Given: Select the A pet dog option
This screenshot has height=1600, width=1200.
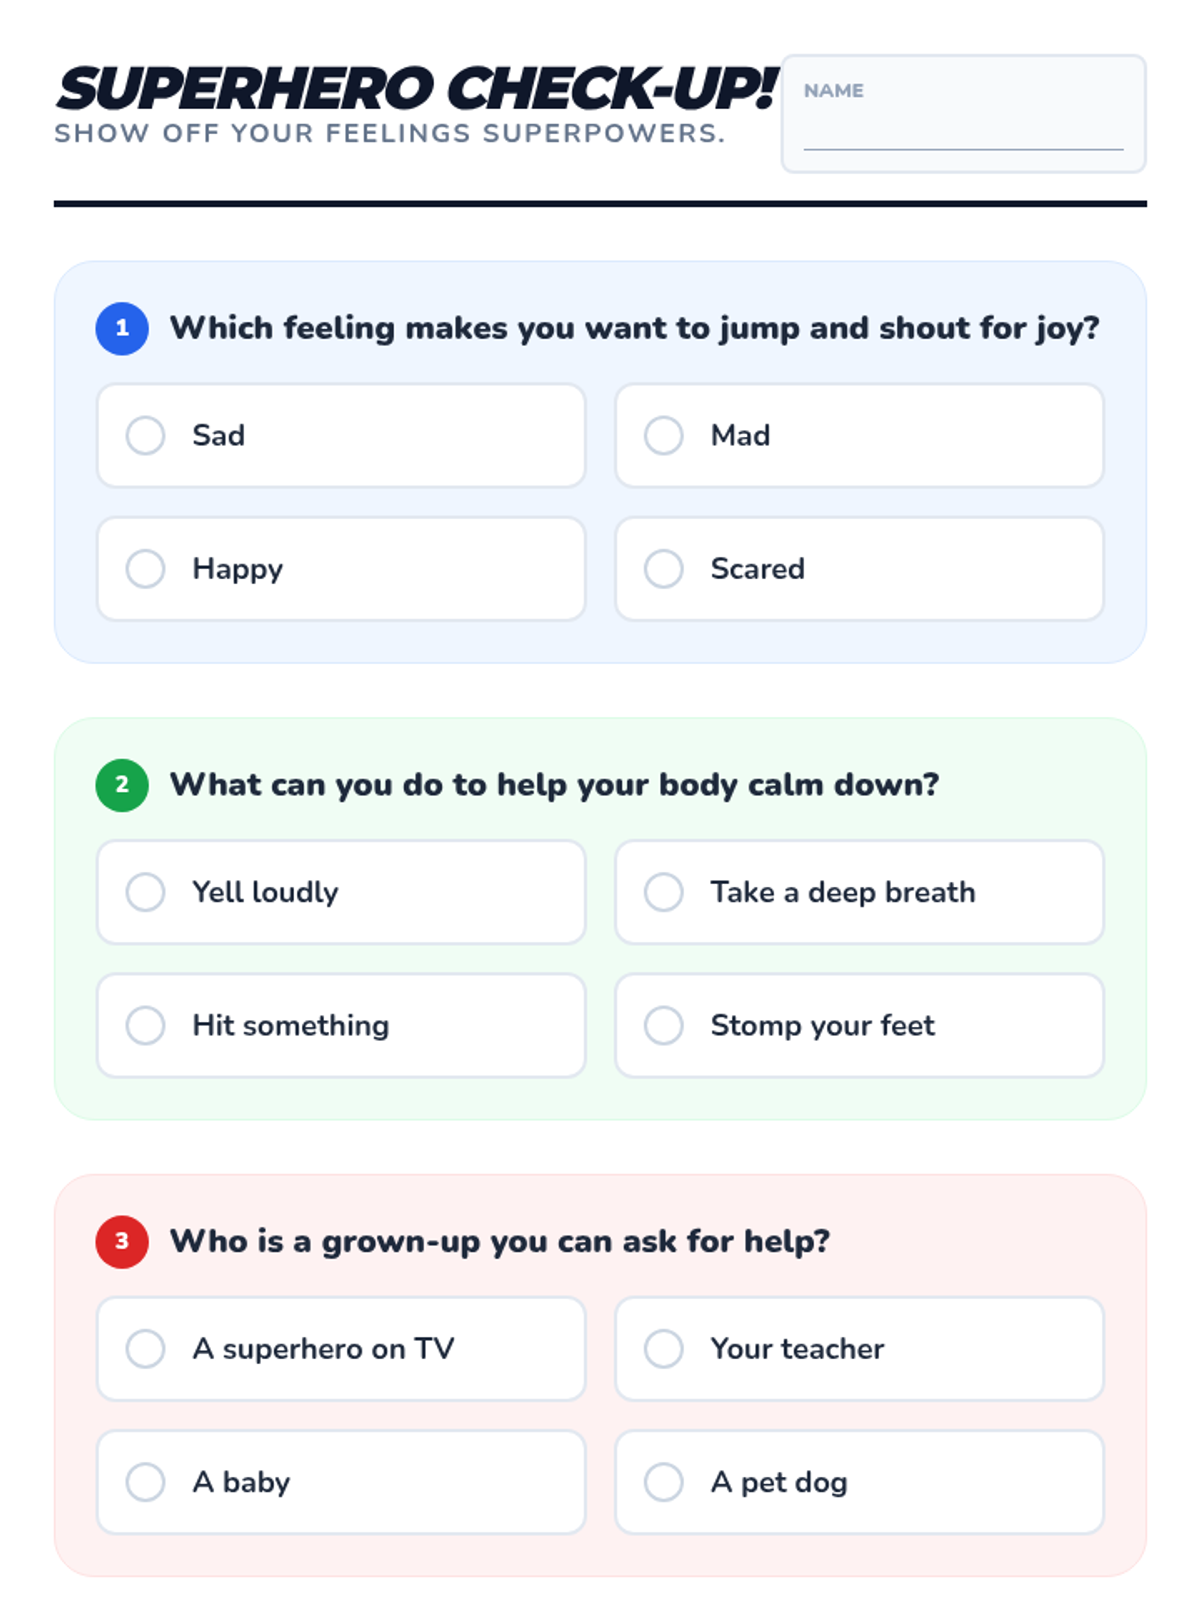Looking at the screenshot, I should (664, 1482).
